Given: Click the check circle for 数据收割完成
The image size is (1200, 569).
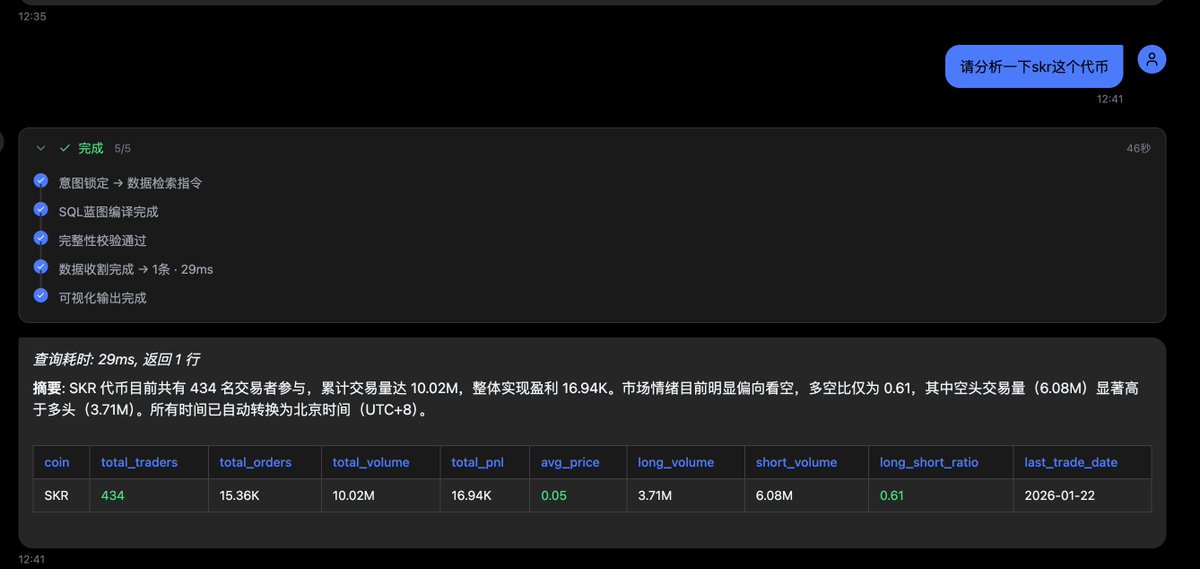Looking at the screenshot, I should point(41,267).
